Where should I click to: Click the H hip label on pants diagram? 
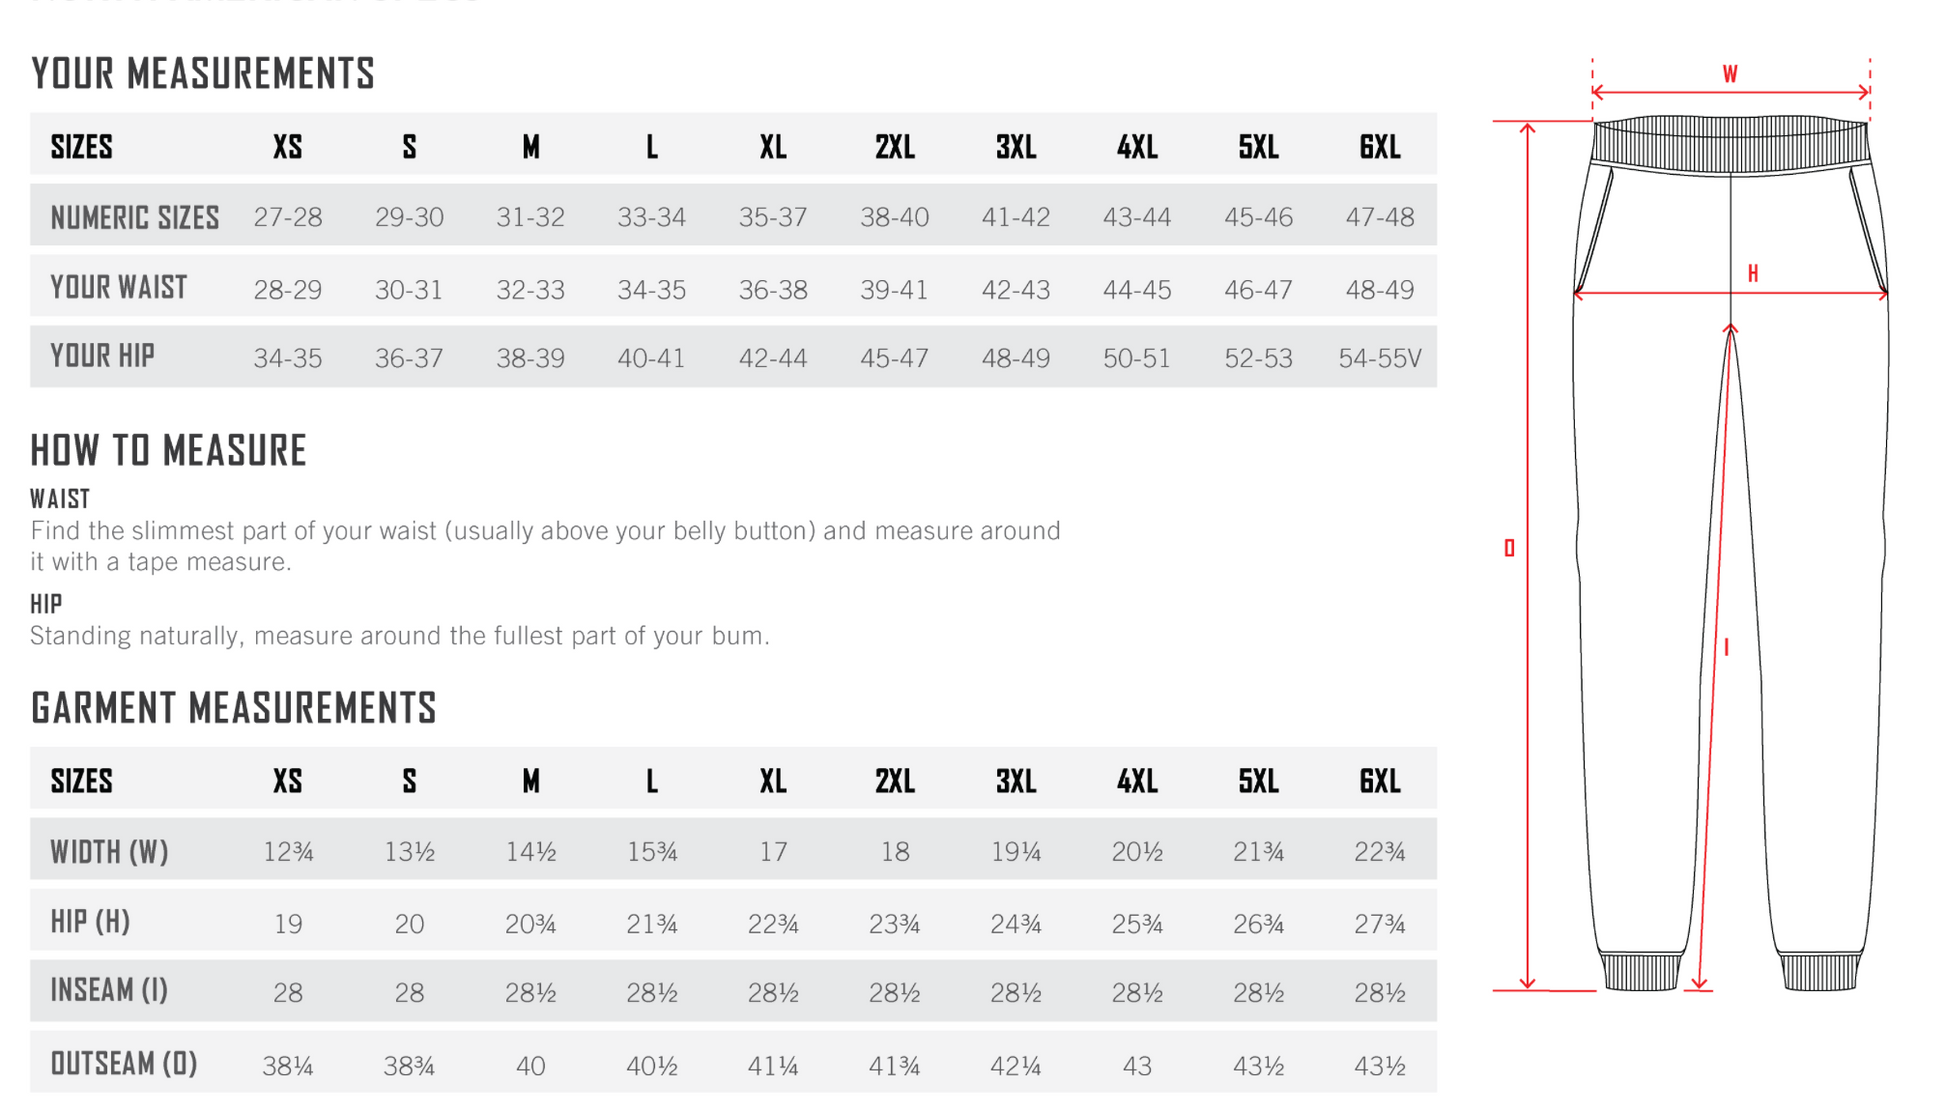point(1752,273)
